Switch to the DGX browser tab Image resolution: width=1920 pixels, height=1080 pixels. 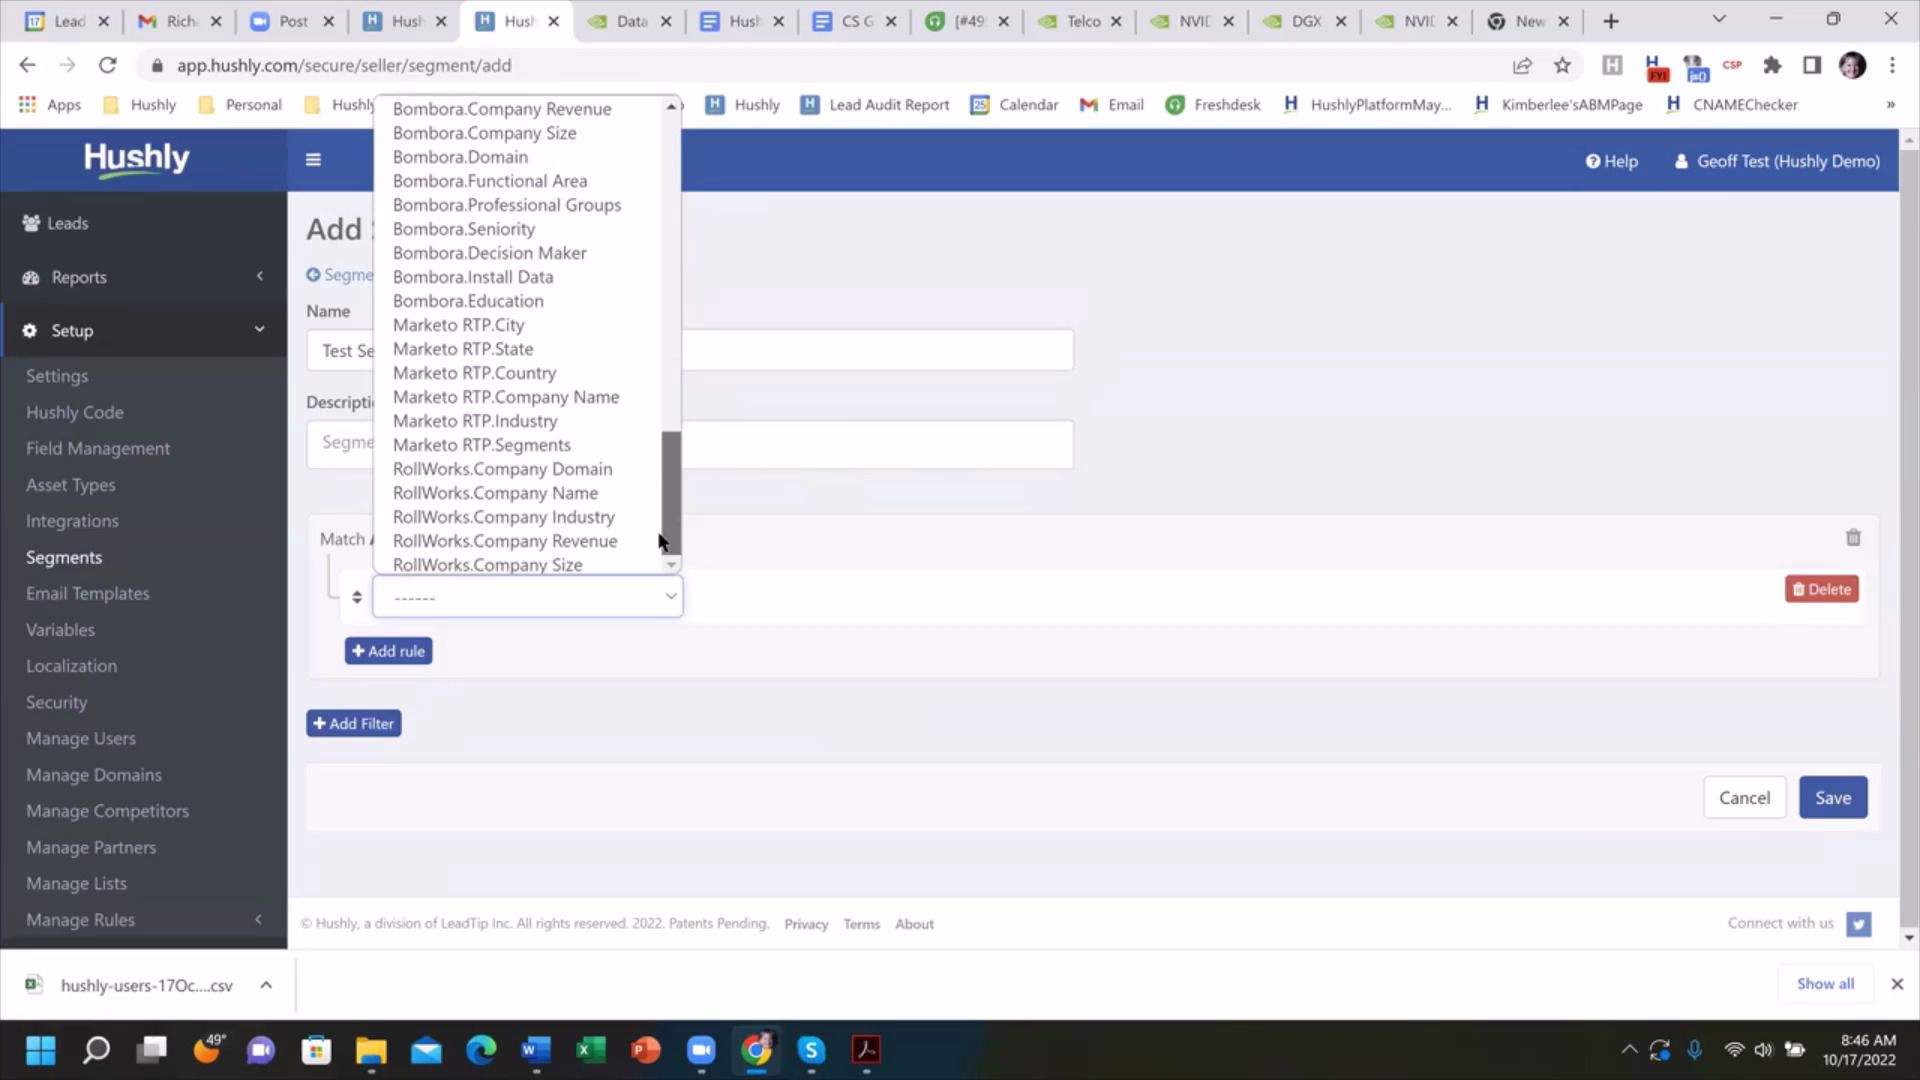1305,20
